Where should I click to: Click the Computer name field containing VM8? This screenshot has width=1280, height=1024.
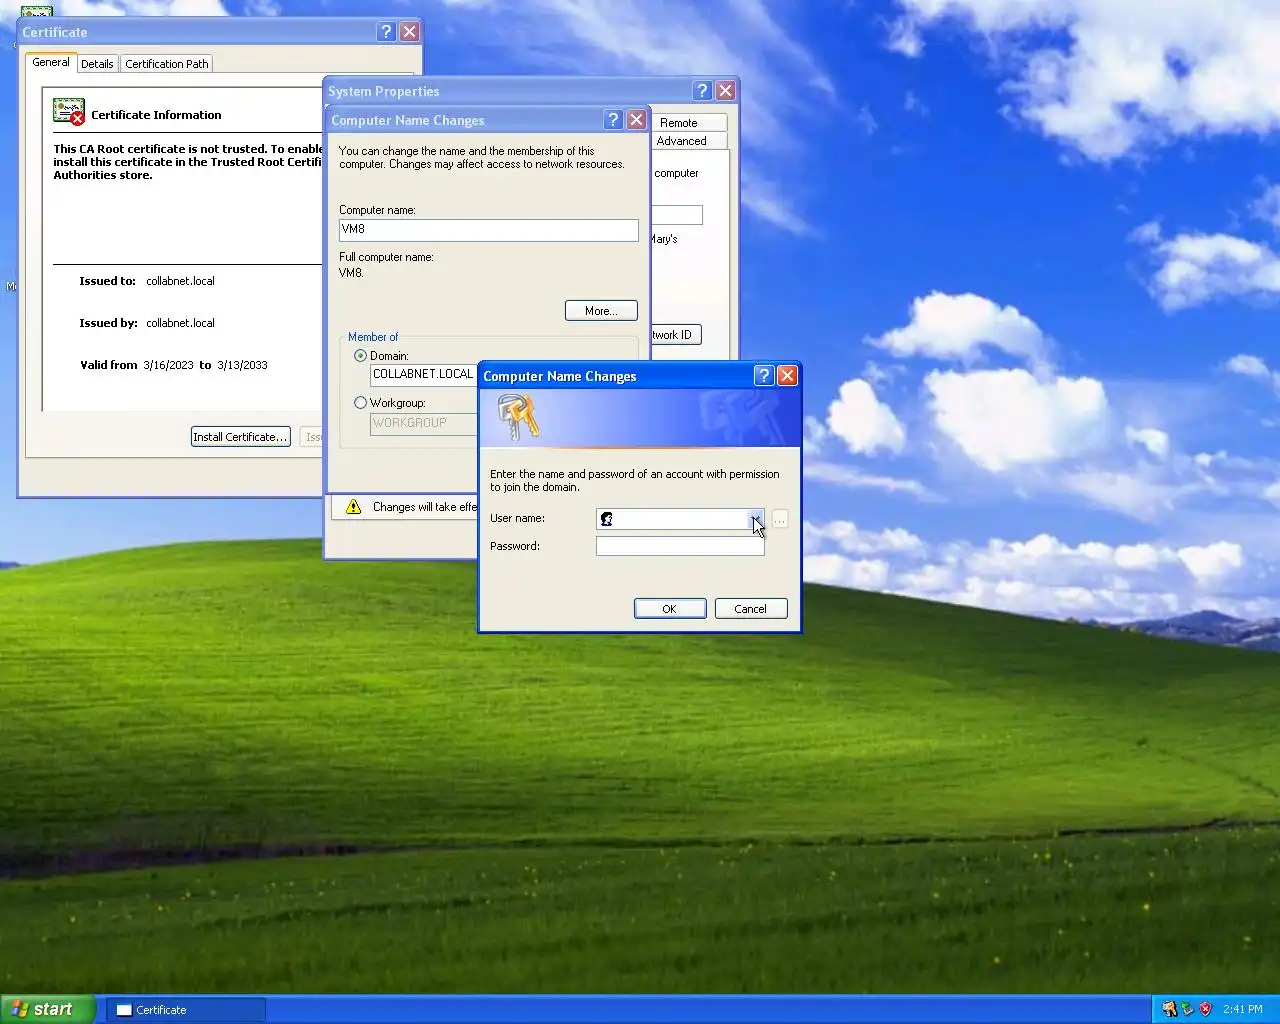(x=488, y=229)
